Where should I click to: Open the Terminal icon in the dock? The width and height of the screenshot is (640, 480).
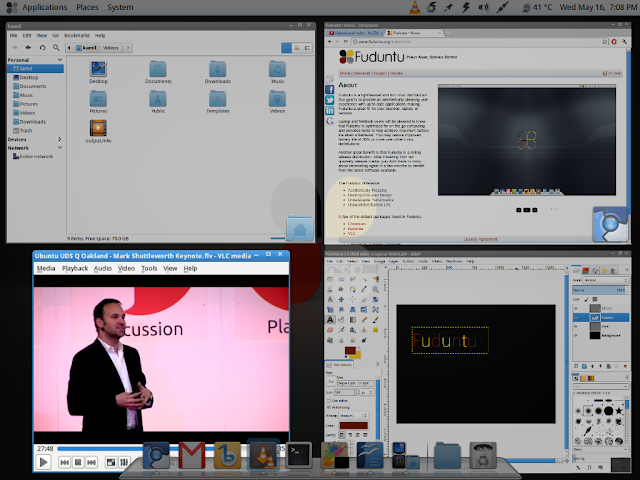[x=298, y=454]
